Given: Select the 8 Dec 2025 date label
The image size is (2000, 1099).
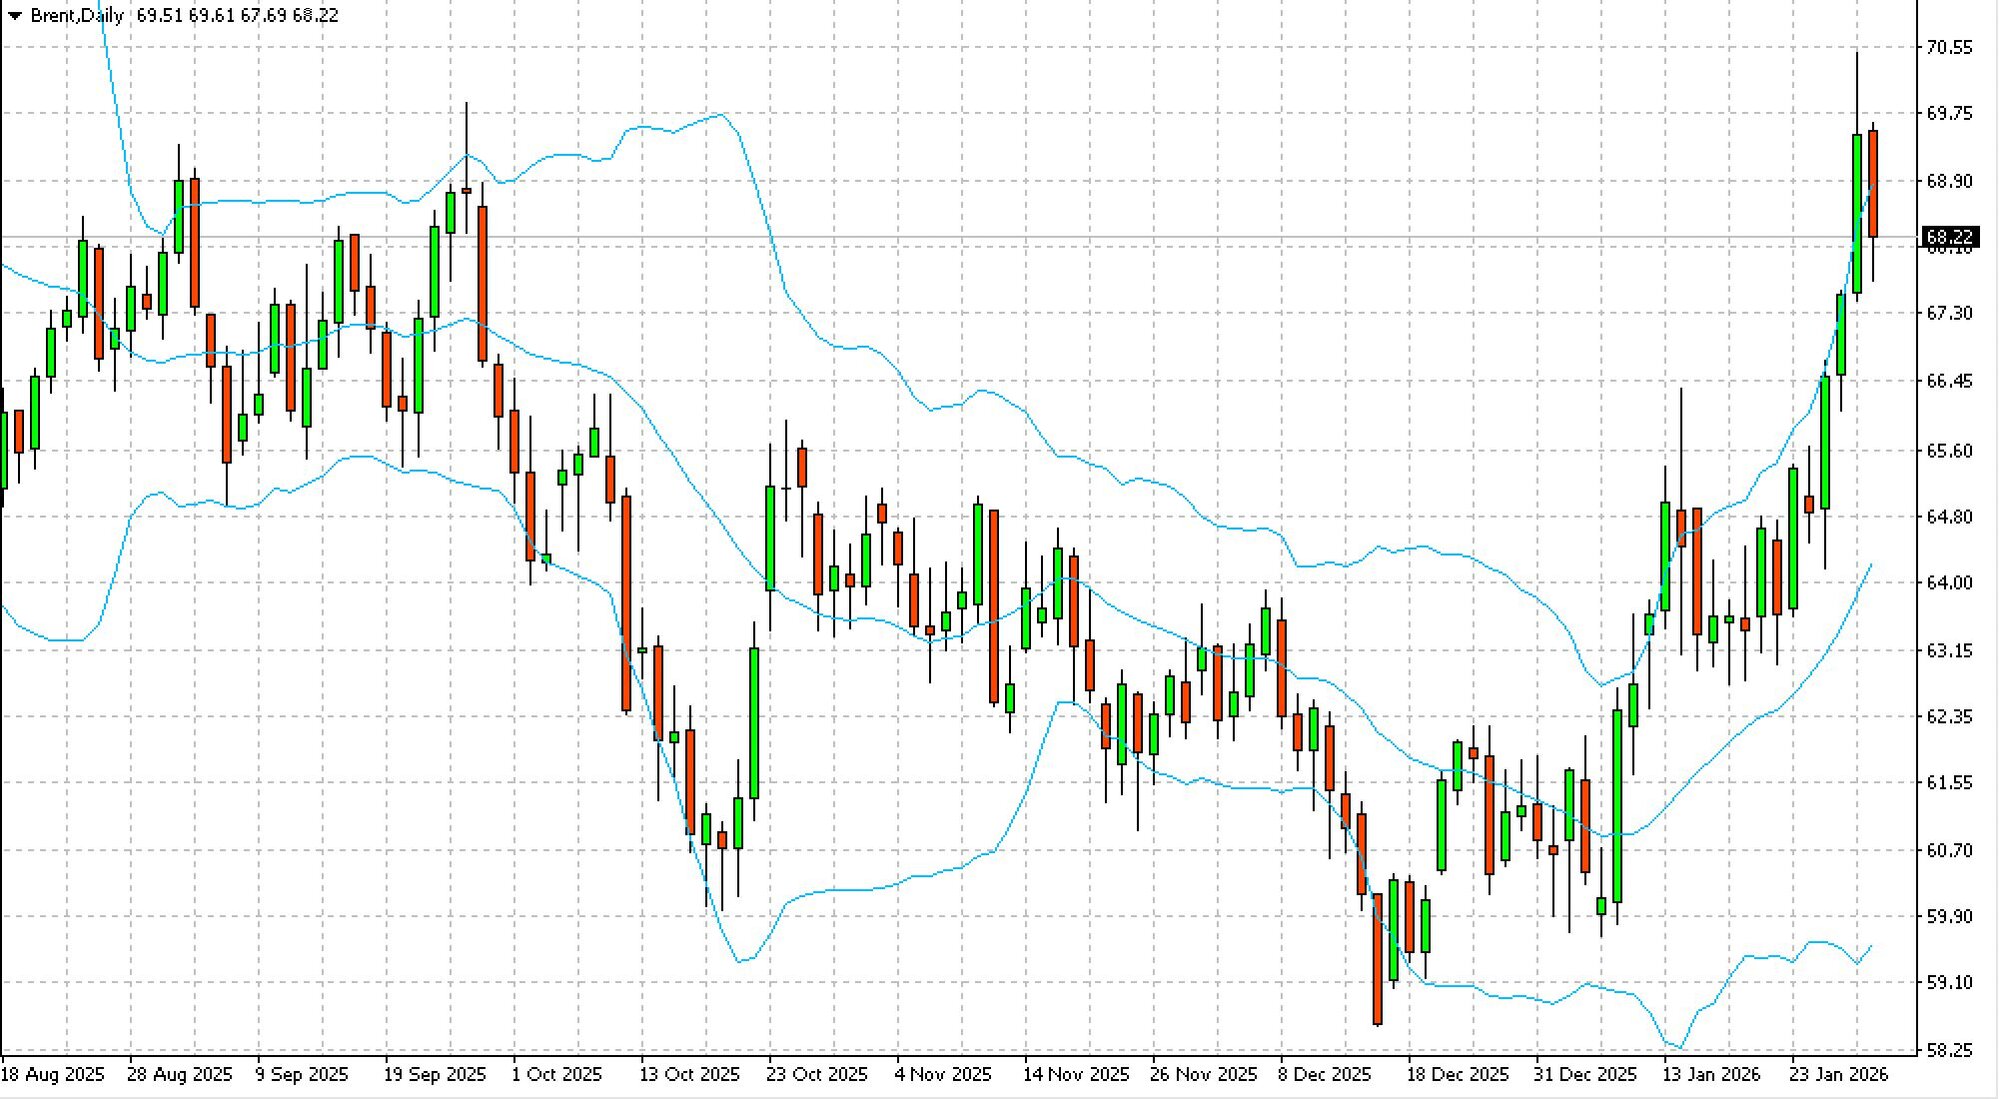Looking at the screenshot, I should coord(1324,1075).
